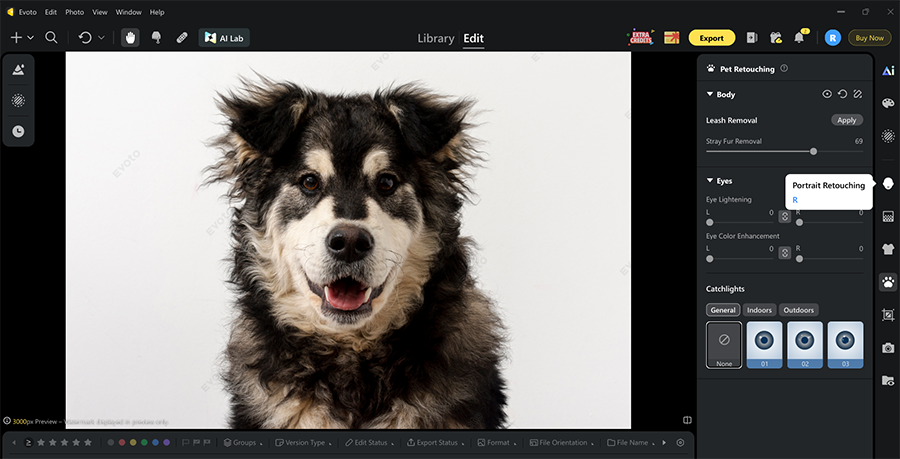Click the magnifier zoom icon in top toolbar

[51, 38]
